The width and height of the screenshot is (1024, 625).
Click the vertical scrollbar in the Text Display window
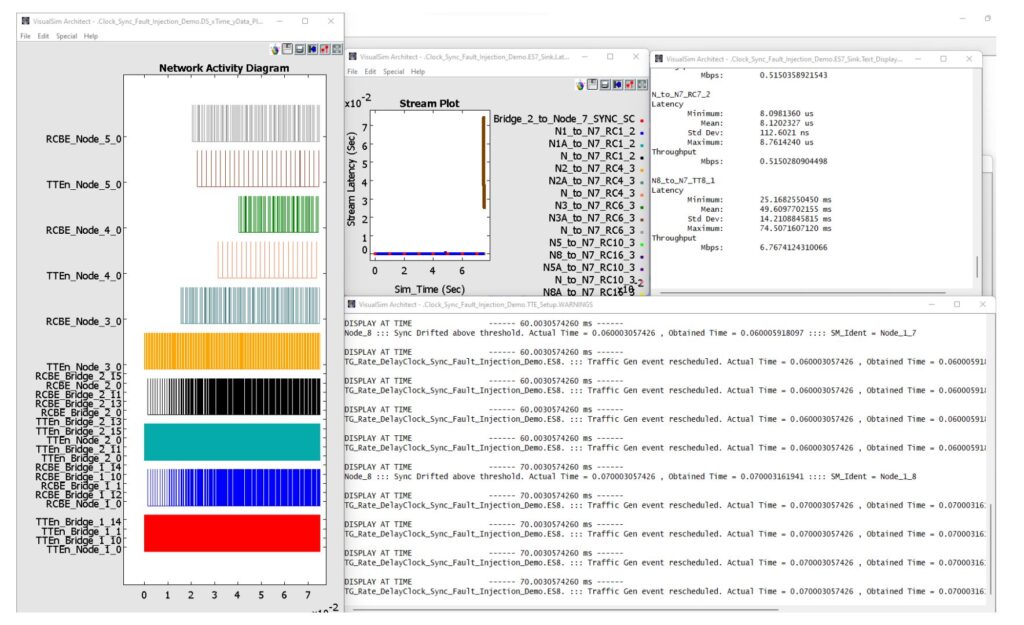(977, 267)
